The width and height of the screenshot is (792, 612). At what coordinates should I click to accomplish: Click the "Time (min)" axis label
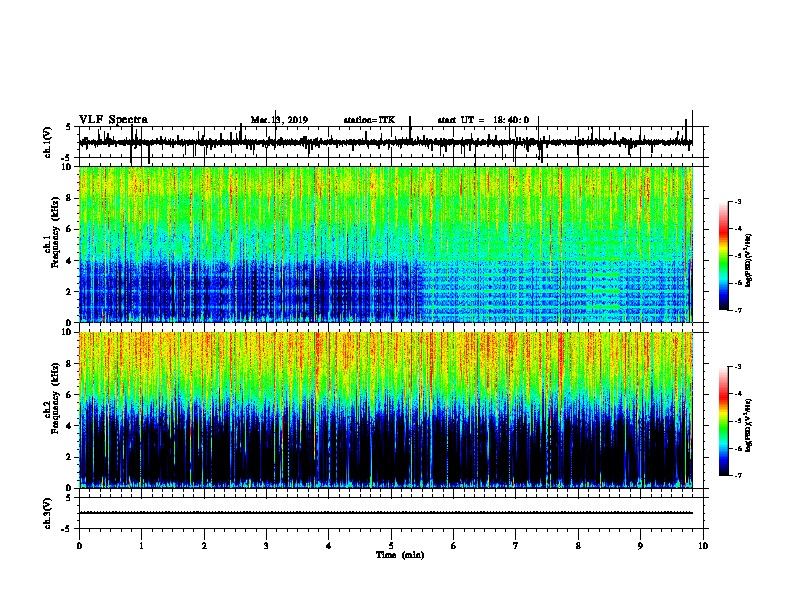tap(400, 555)
